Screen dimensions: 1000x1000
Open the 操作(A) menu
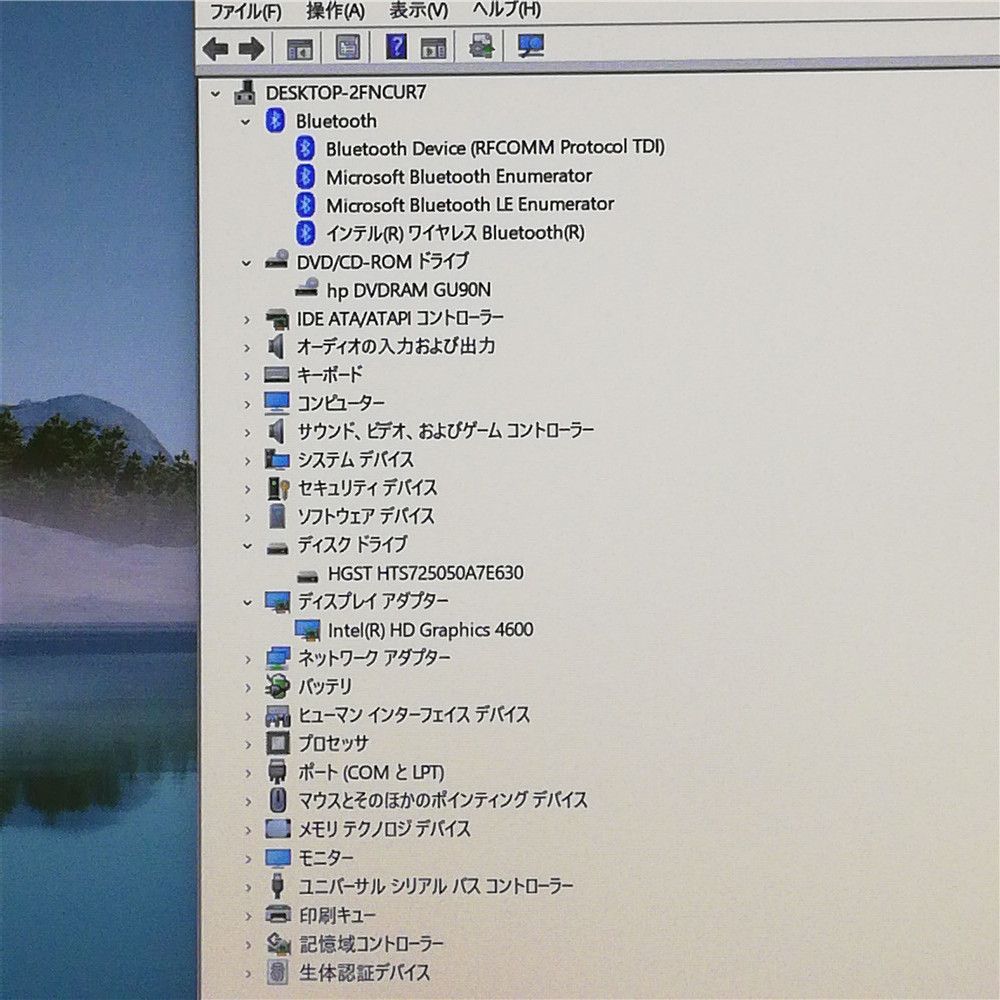pyautogui.click(x=335, y=11)
